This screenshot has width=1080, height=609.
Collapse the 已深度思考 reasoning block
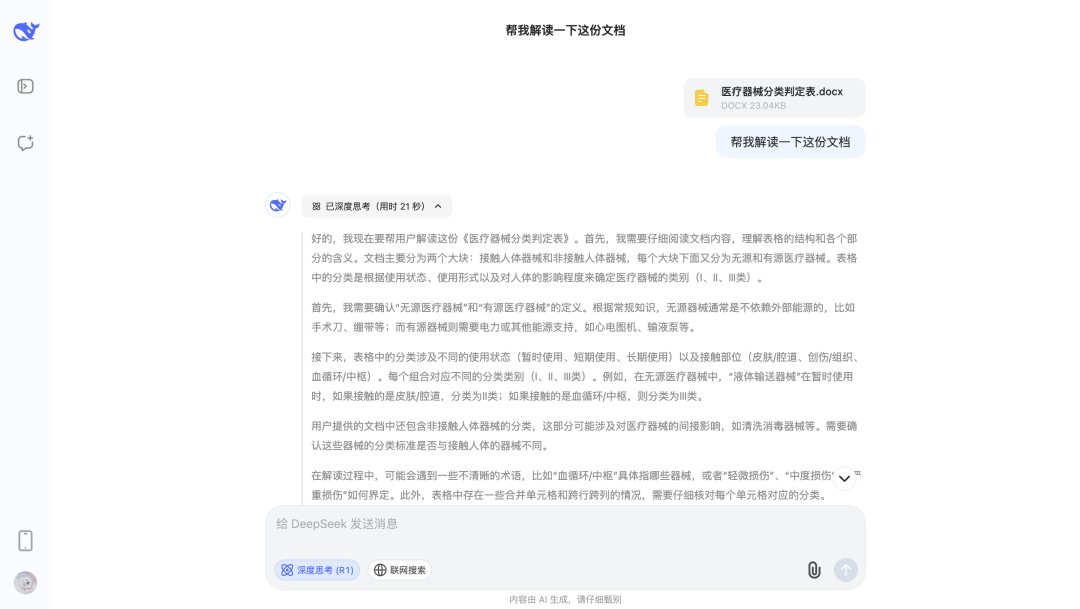click(x=377, y=206)
